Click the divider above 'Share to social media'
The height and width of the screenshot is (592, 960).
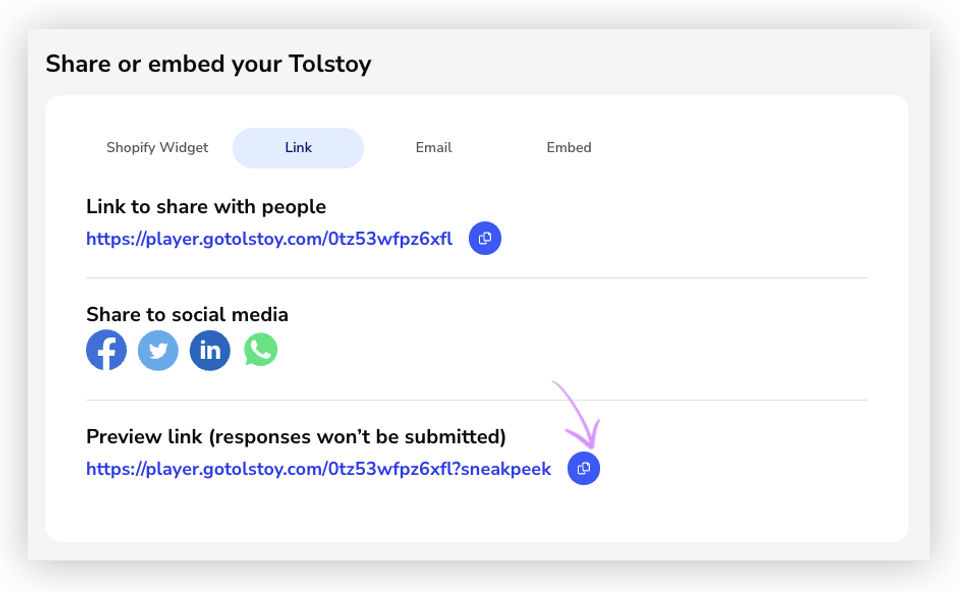point(477,278)
